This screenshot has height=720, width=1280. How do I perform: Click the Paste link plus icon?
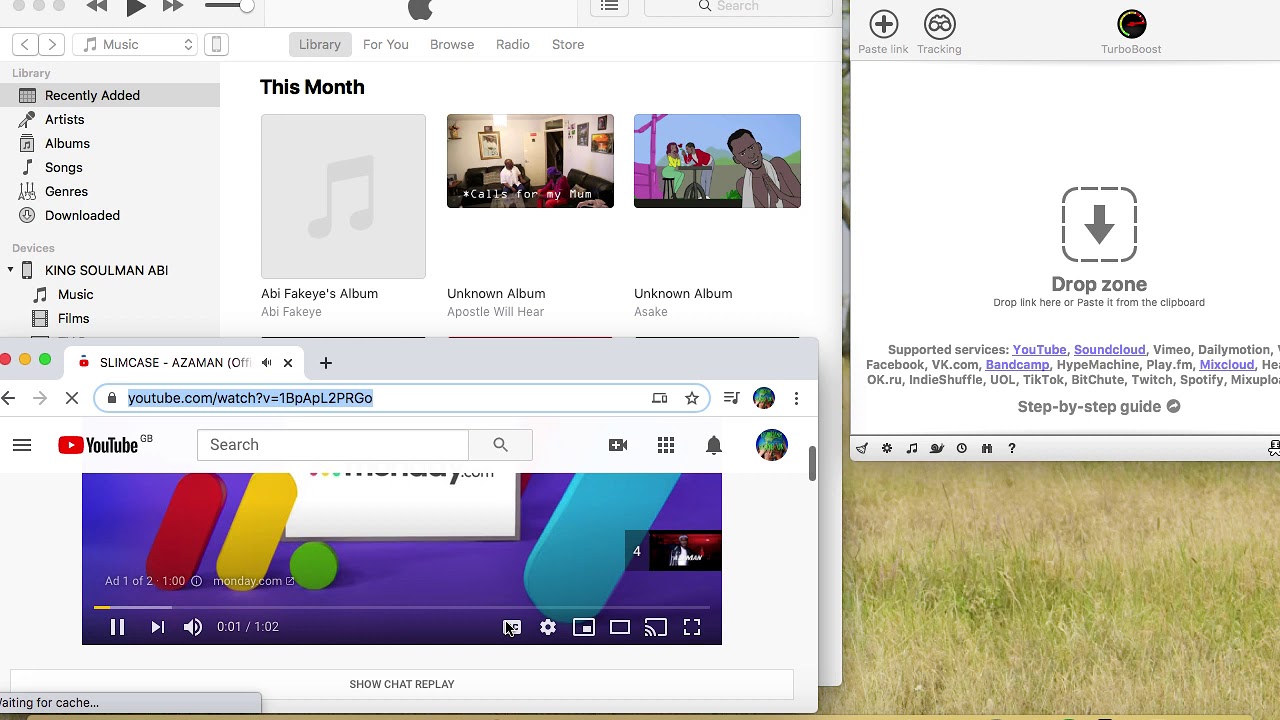(883, 24)
